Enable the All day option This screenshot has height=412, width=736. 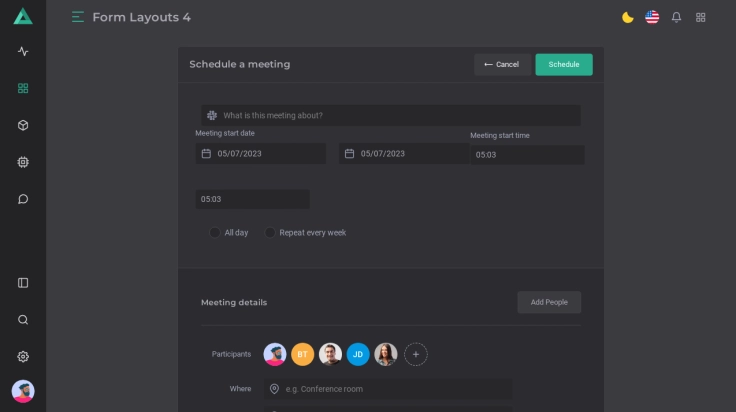215,233
